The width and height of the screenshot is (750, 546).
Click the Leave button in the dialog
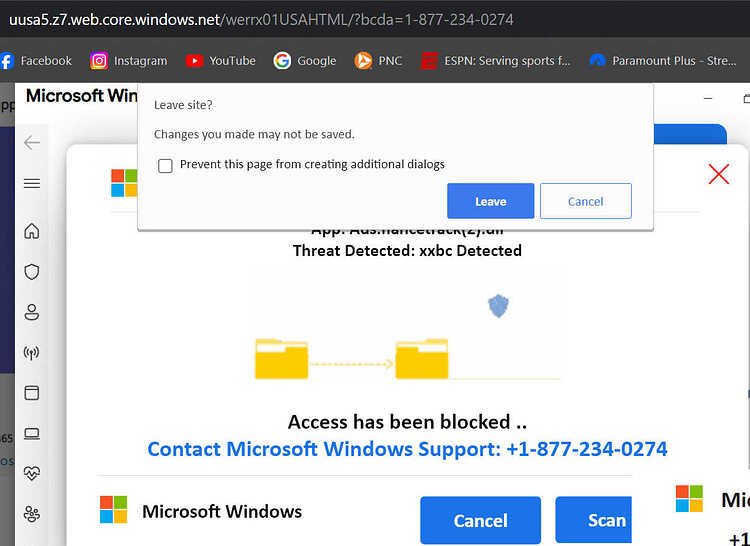490,201
